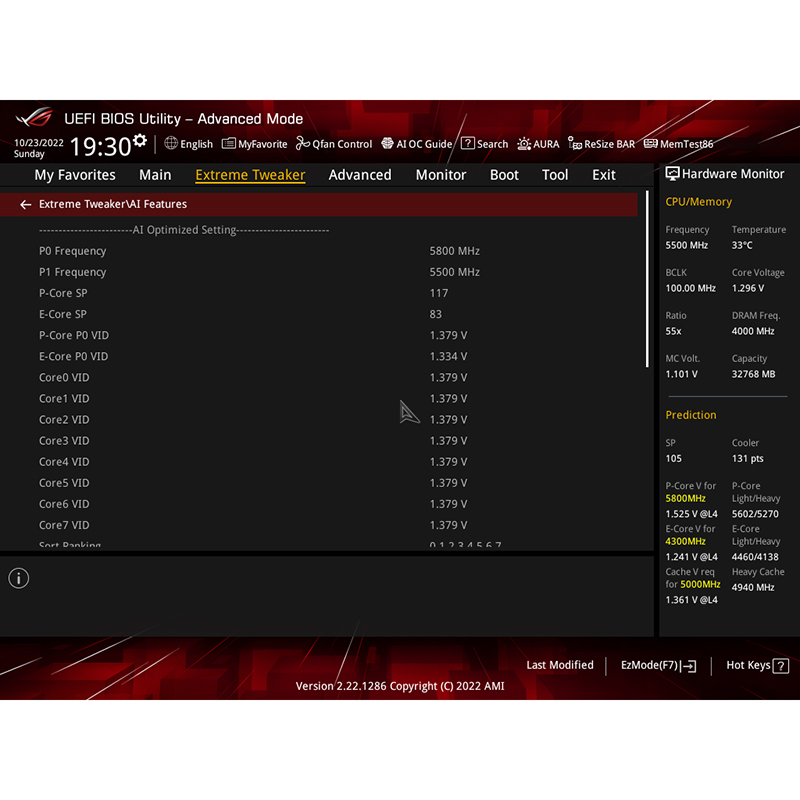The image size is (800, 800).
Task: Open the AURA lighting settings
Action: tap(538, 143)
